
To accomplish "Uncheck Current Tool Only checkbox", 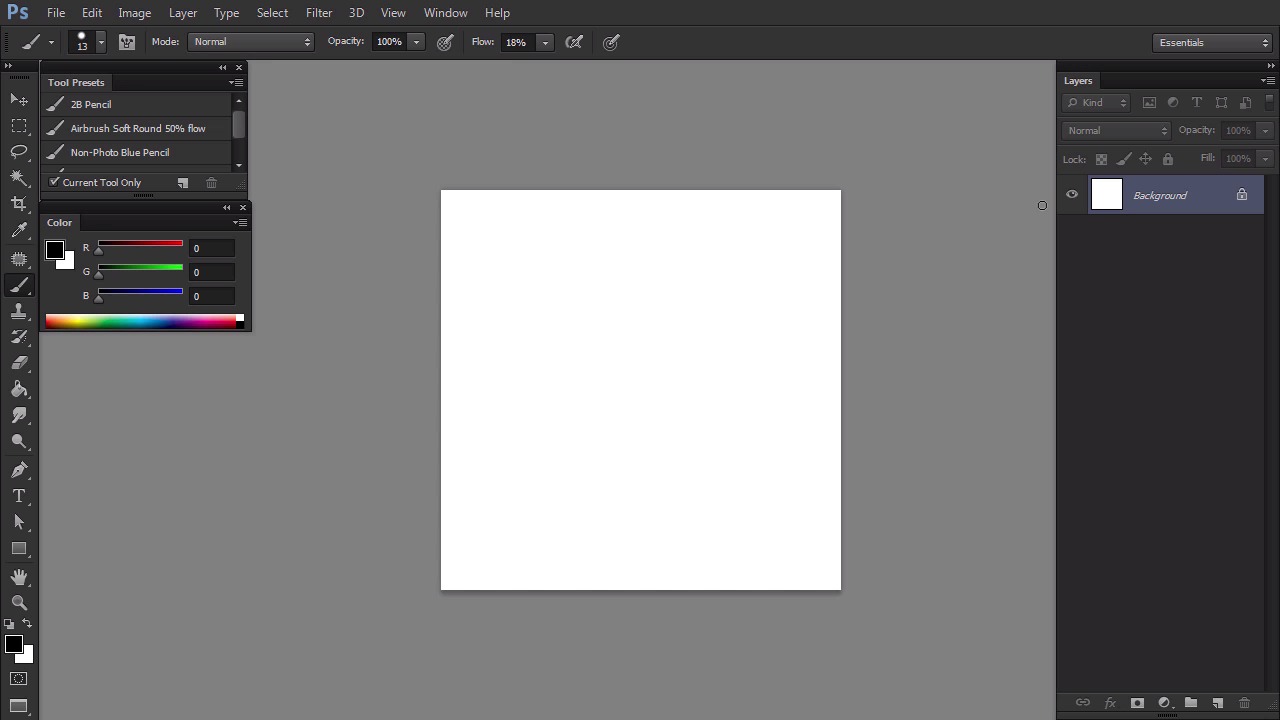I will click(x=55, y=182).
